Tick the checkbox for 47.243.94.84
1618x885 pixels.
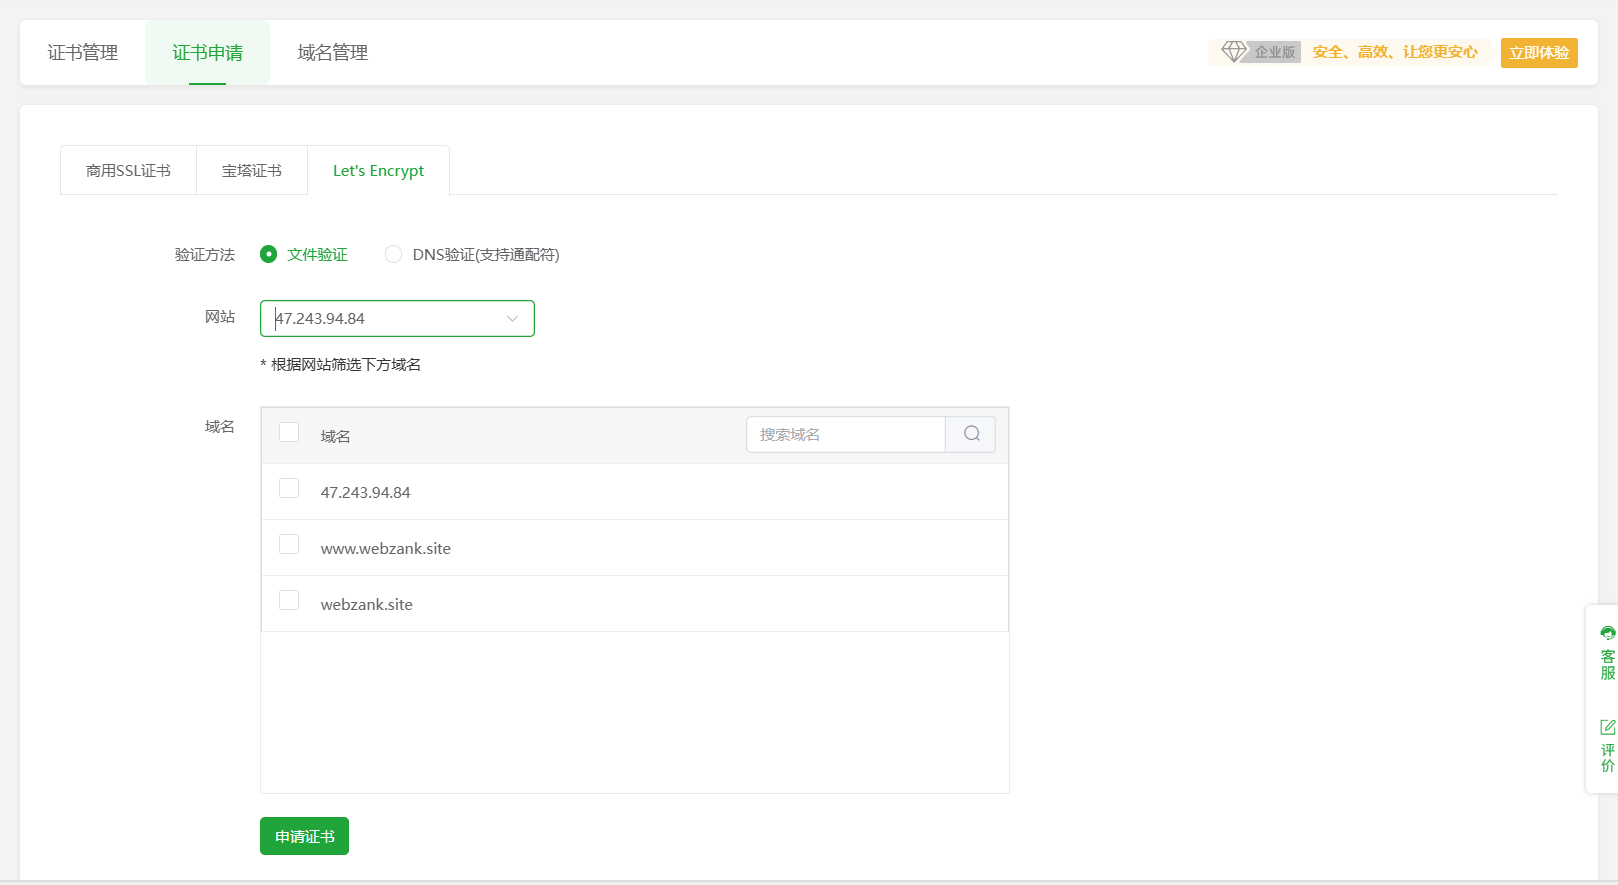pyautogui.click(x=289, y=488)
